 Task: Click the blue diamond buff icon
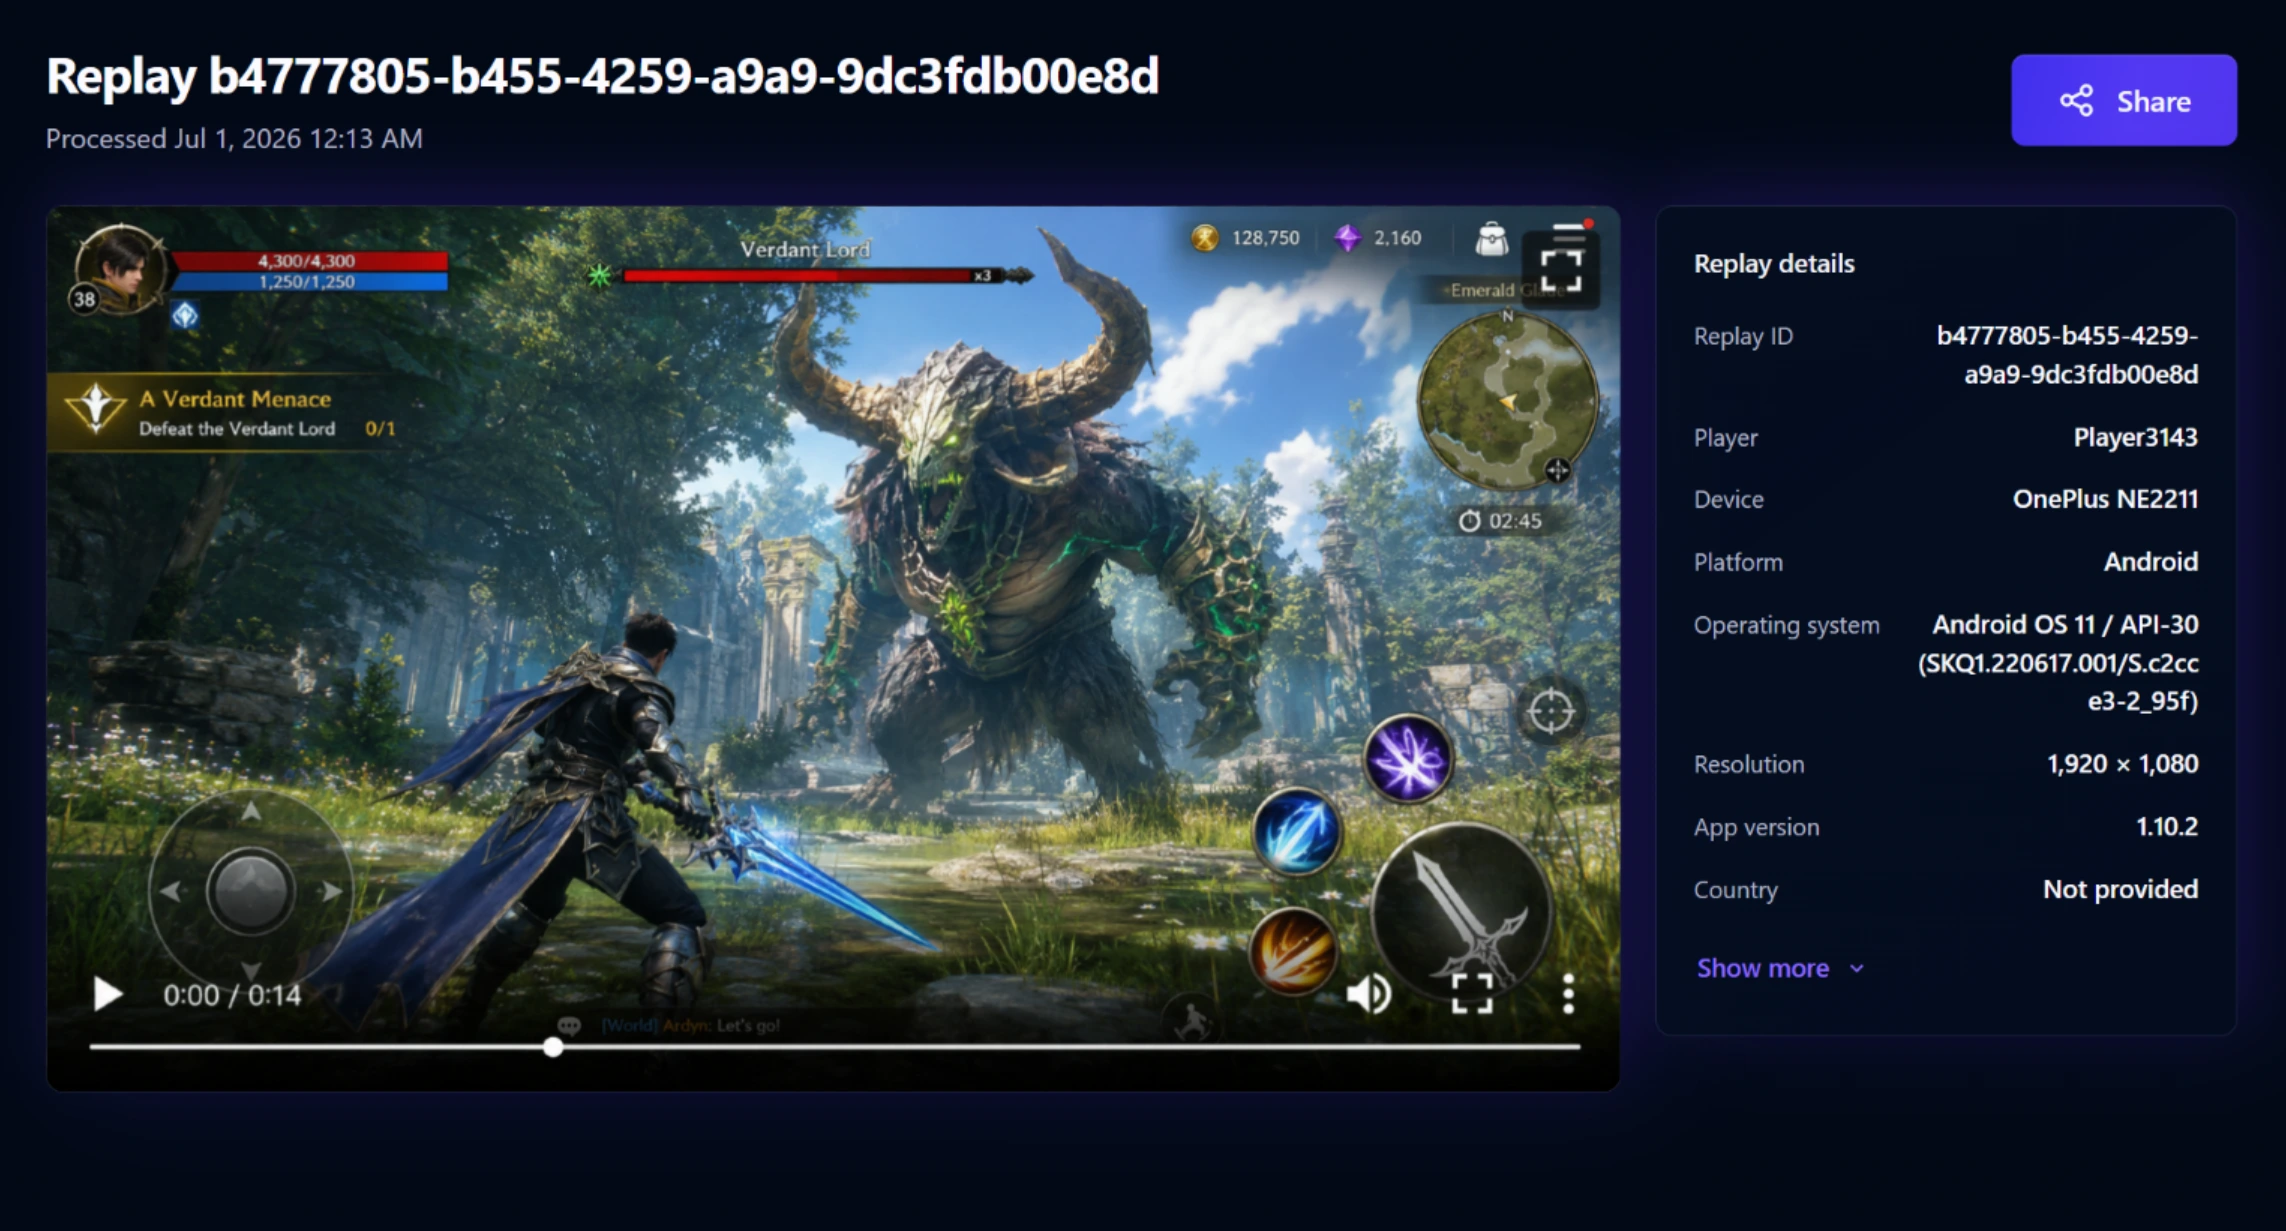click(185, 316)
